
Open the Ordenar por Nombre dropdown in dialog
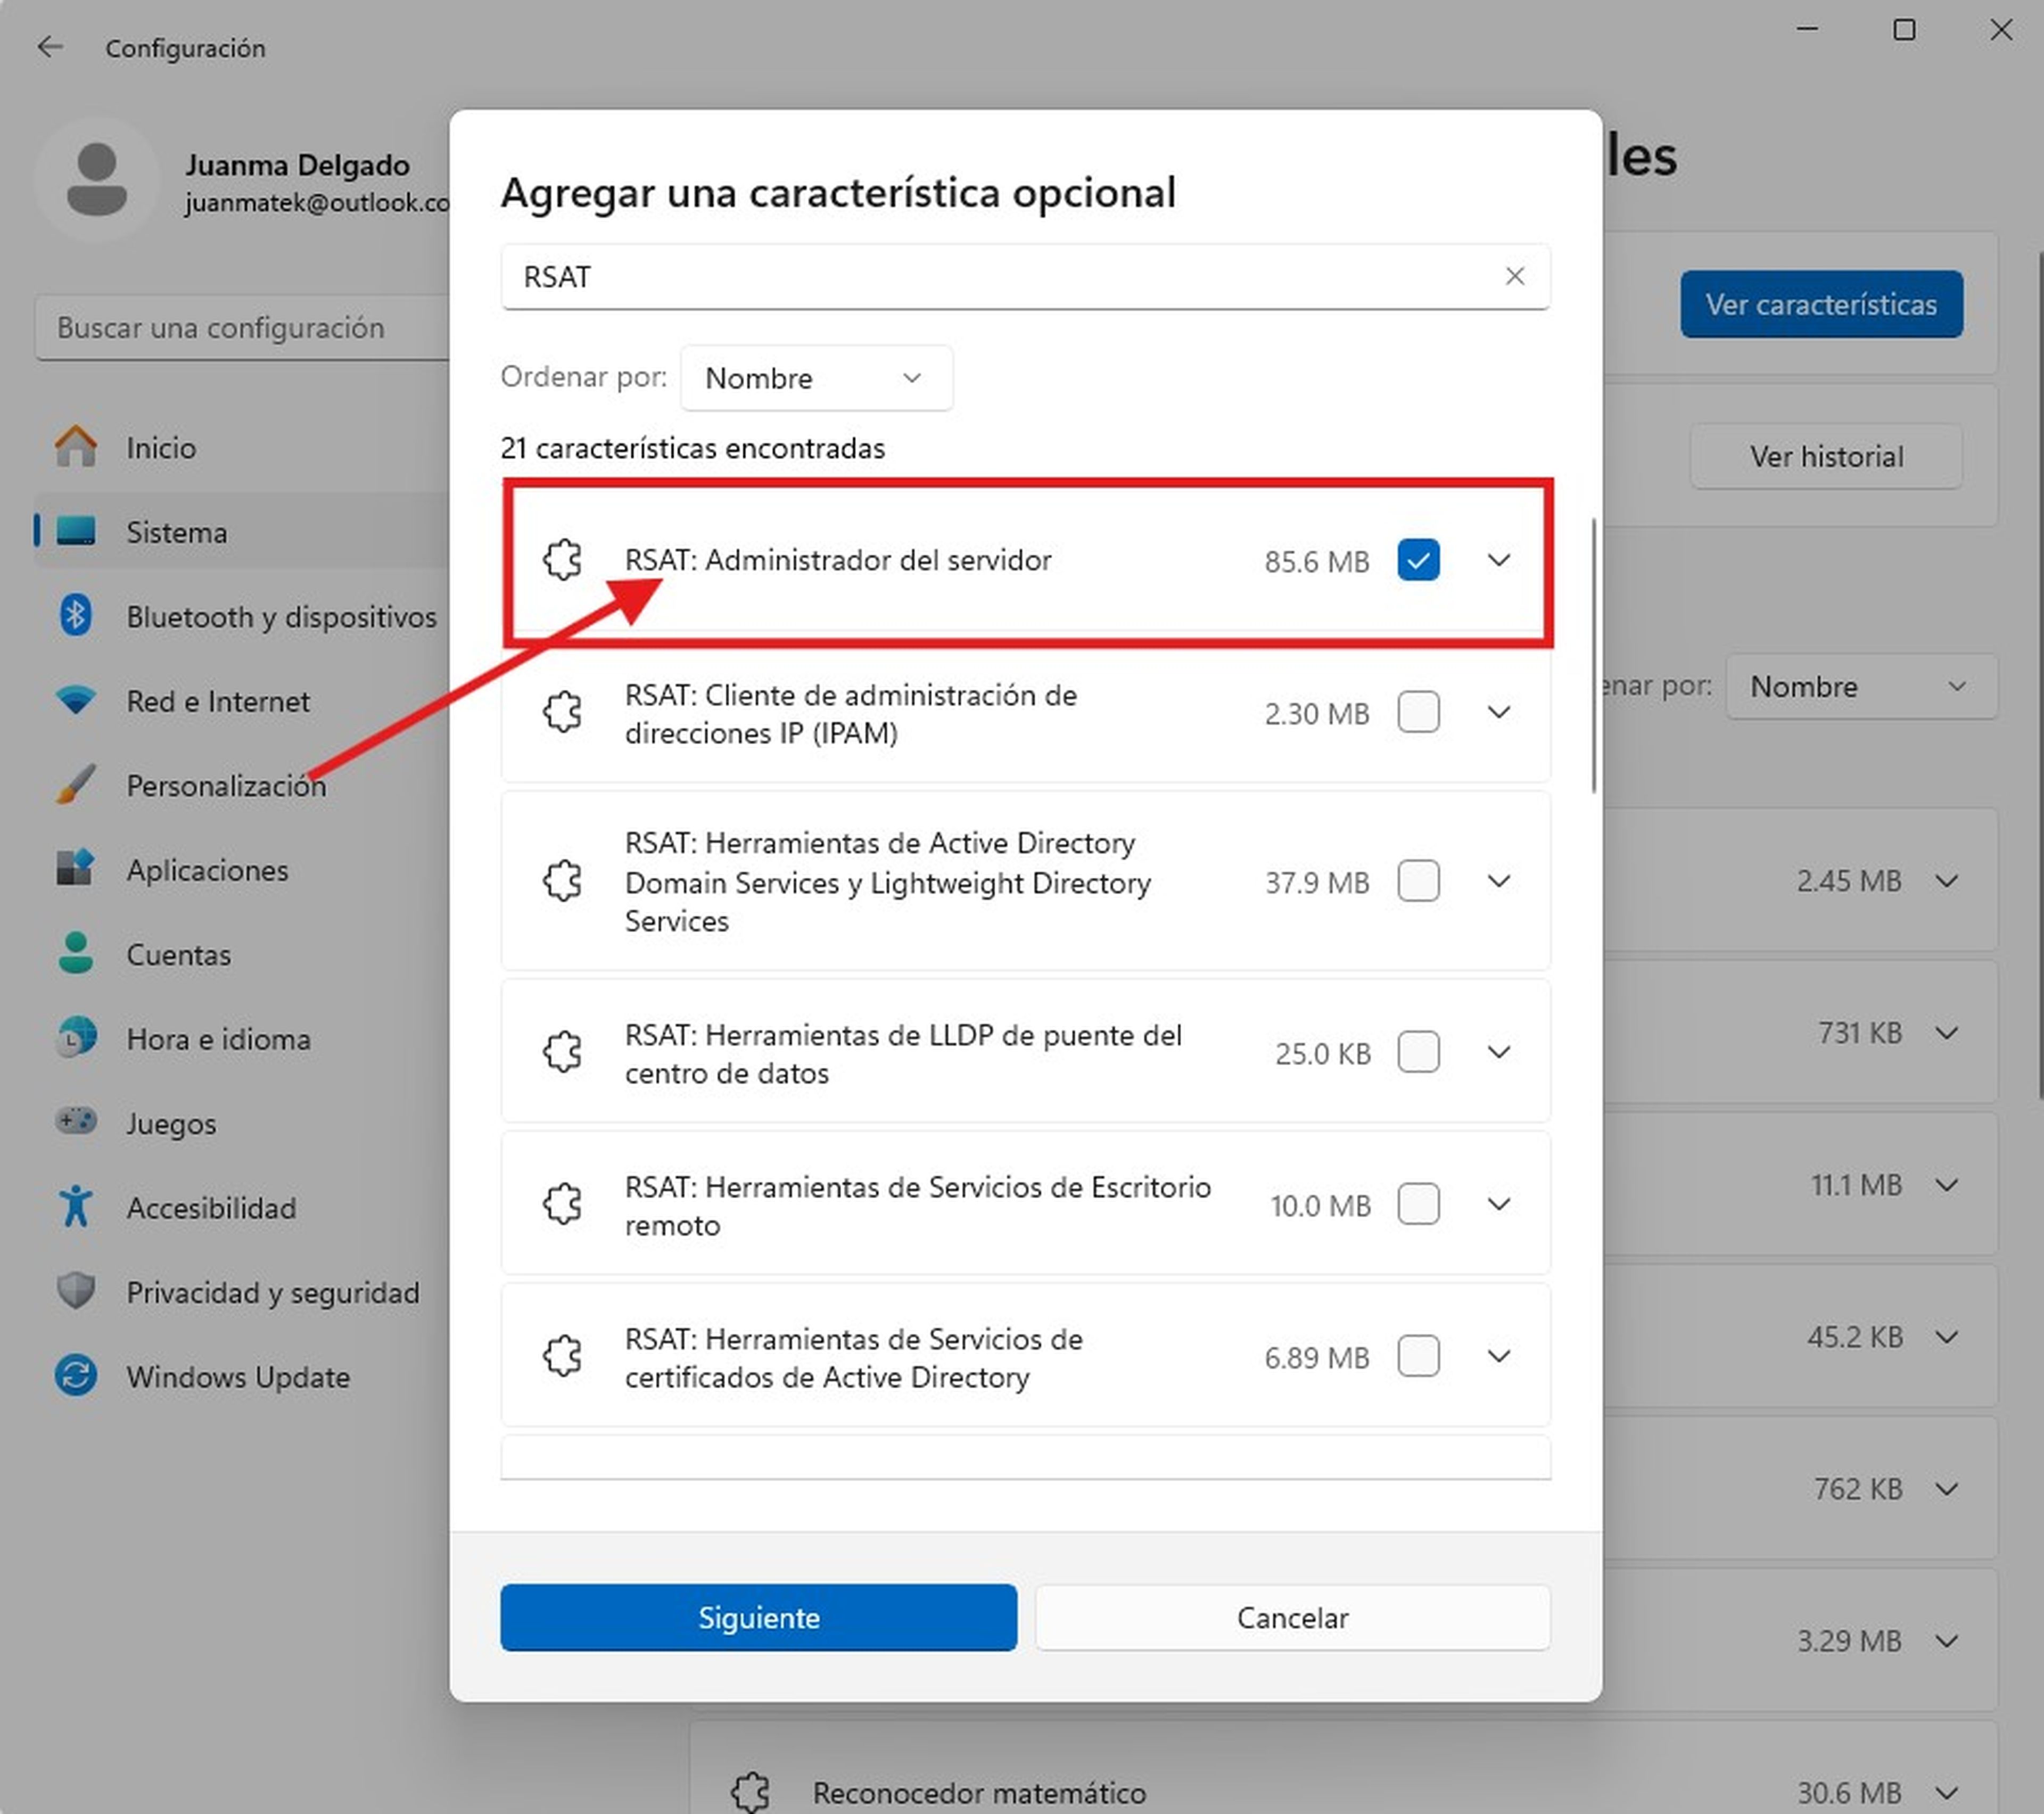coord(816,378)
